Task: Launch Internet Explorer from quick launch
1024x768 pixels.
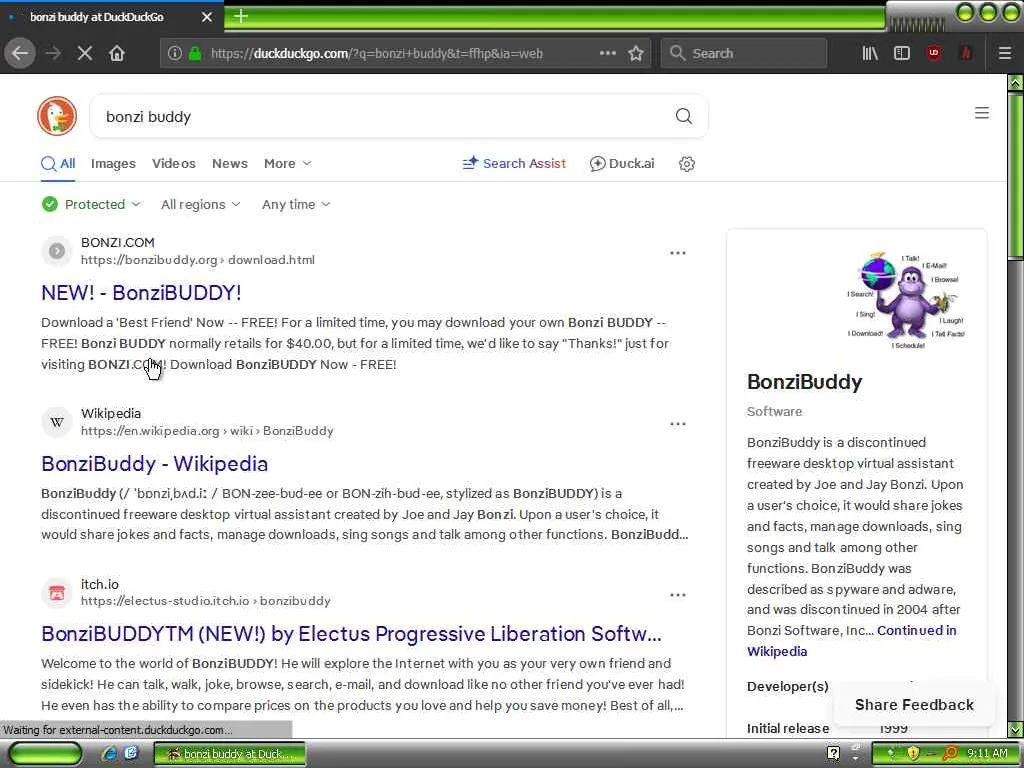Action: [110, 753]
